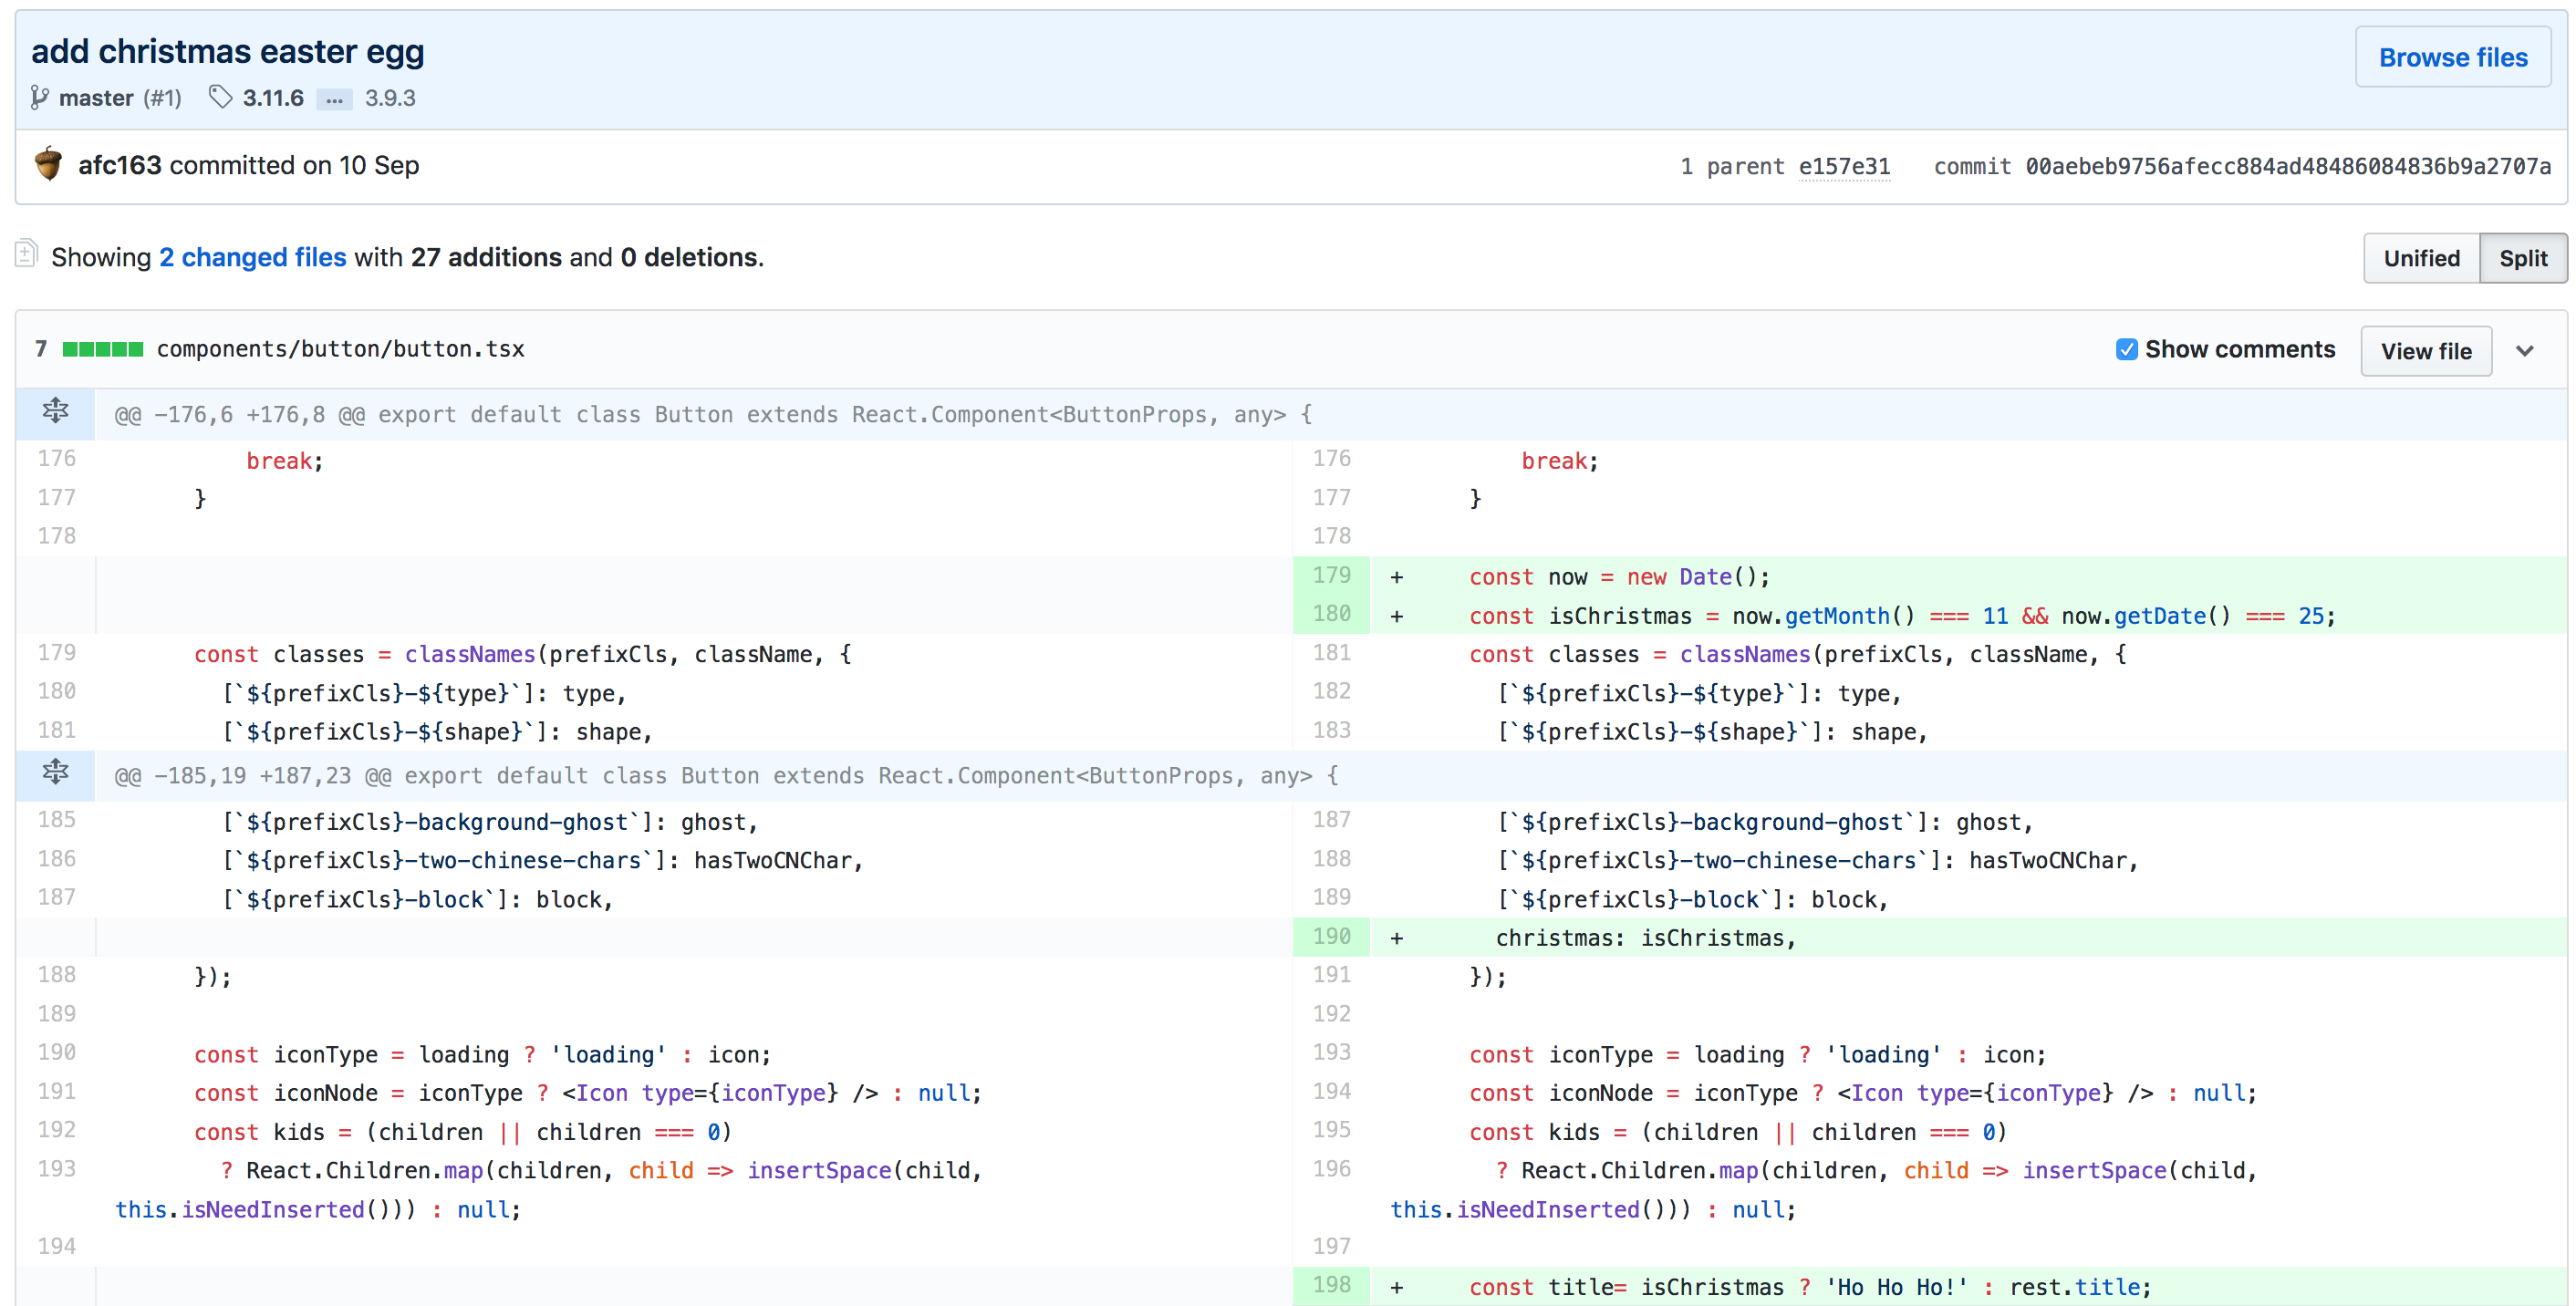Image resolution: width=2576 pixels, height=1306 pixels.
Task: Collapse the button.tsx diff with chevron
Action: click(x=2524, y=351)
